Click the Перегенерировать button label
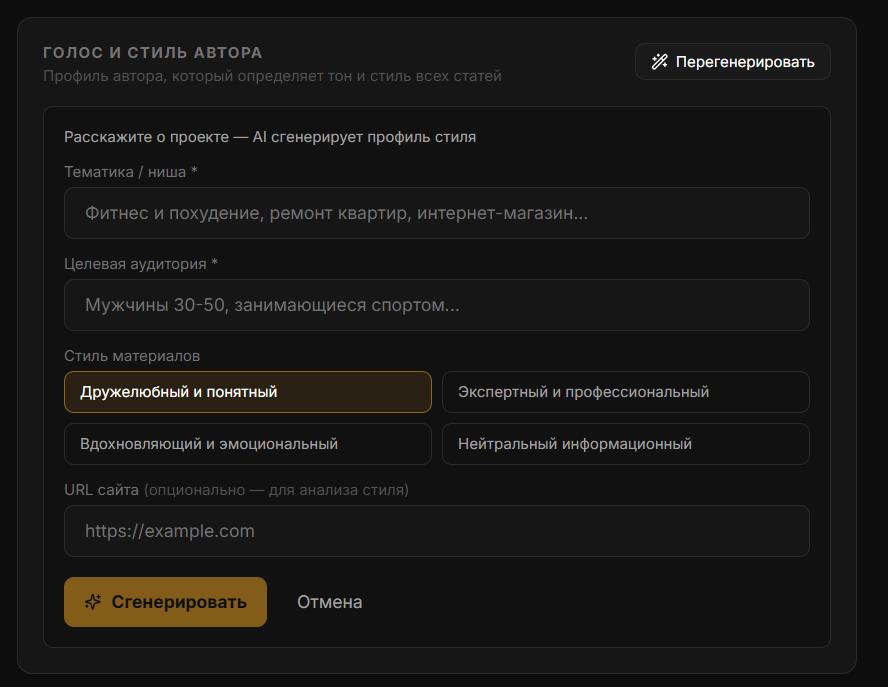This screenshot has width=888, height=687. coord(745,62)
